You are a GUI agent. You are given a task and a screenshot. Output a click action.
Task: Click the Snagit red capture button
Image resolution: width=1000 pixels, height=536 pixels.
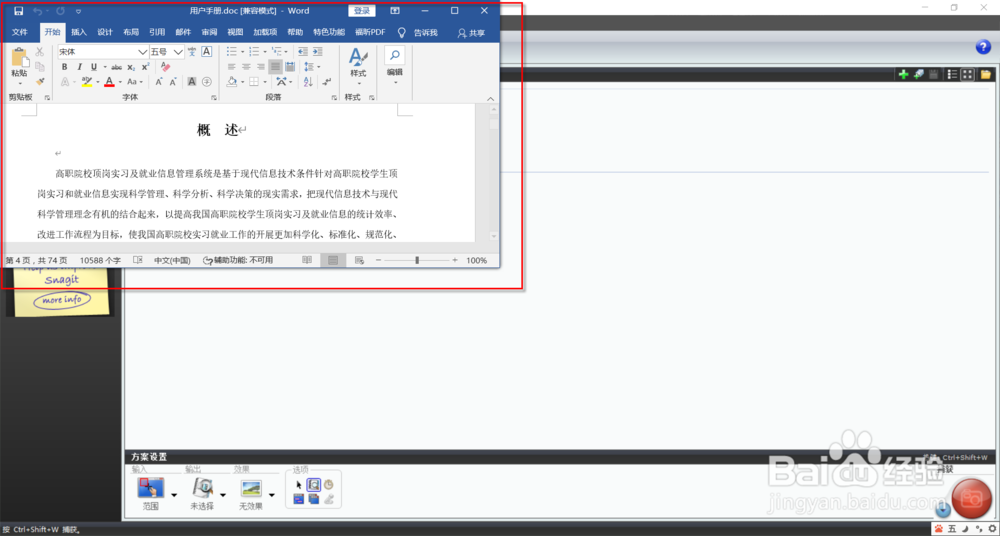[972, 497]
